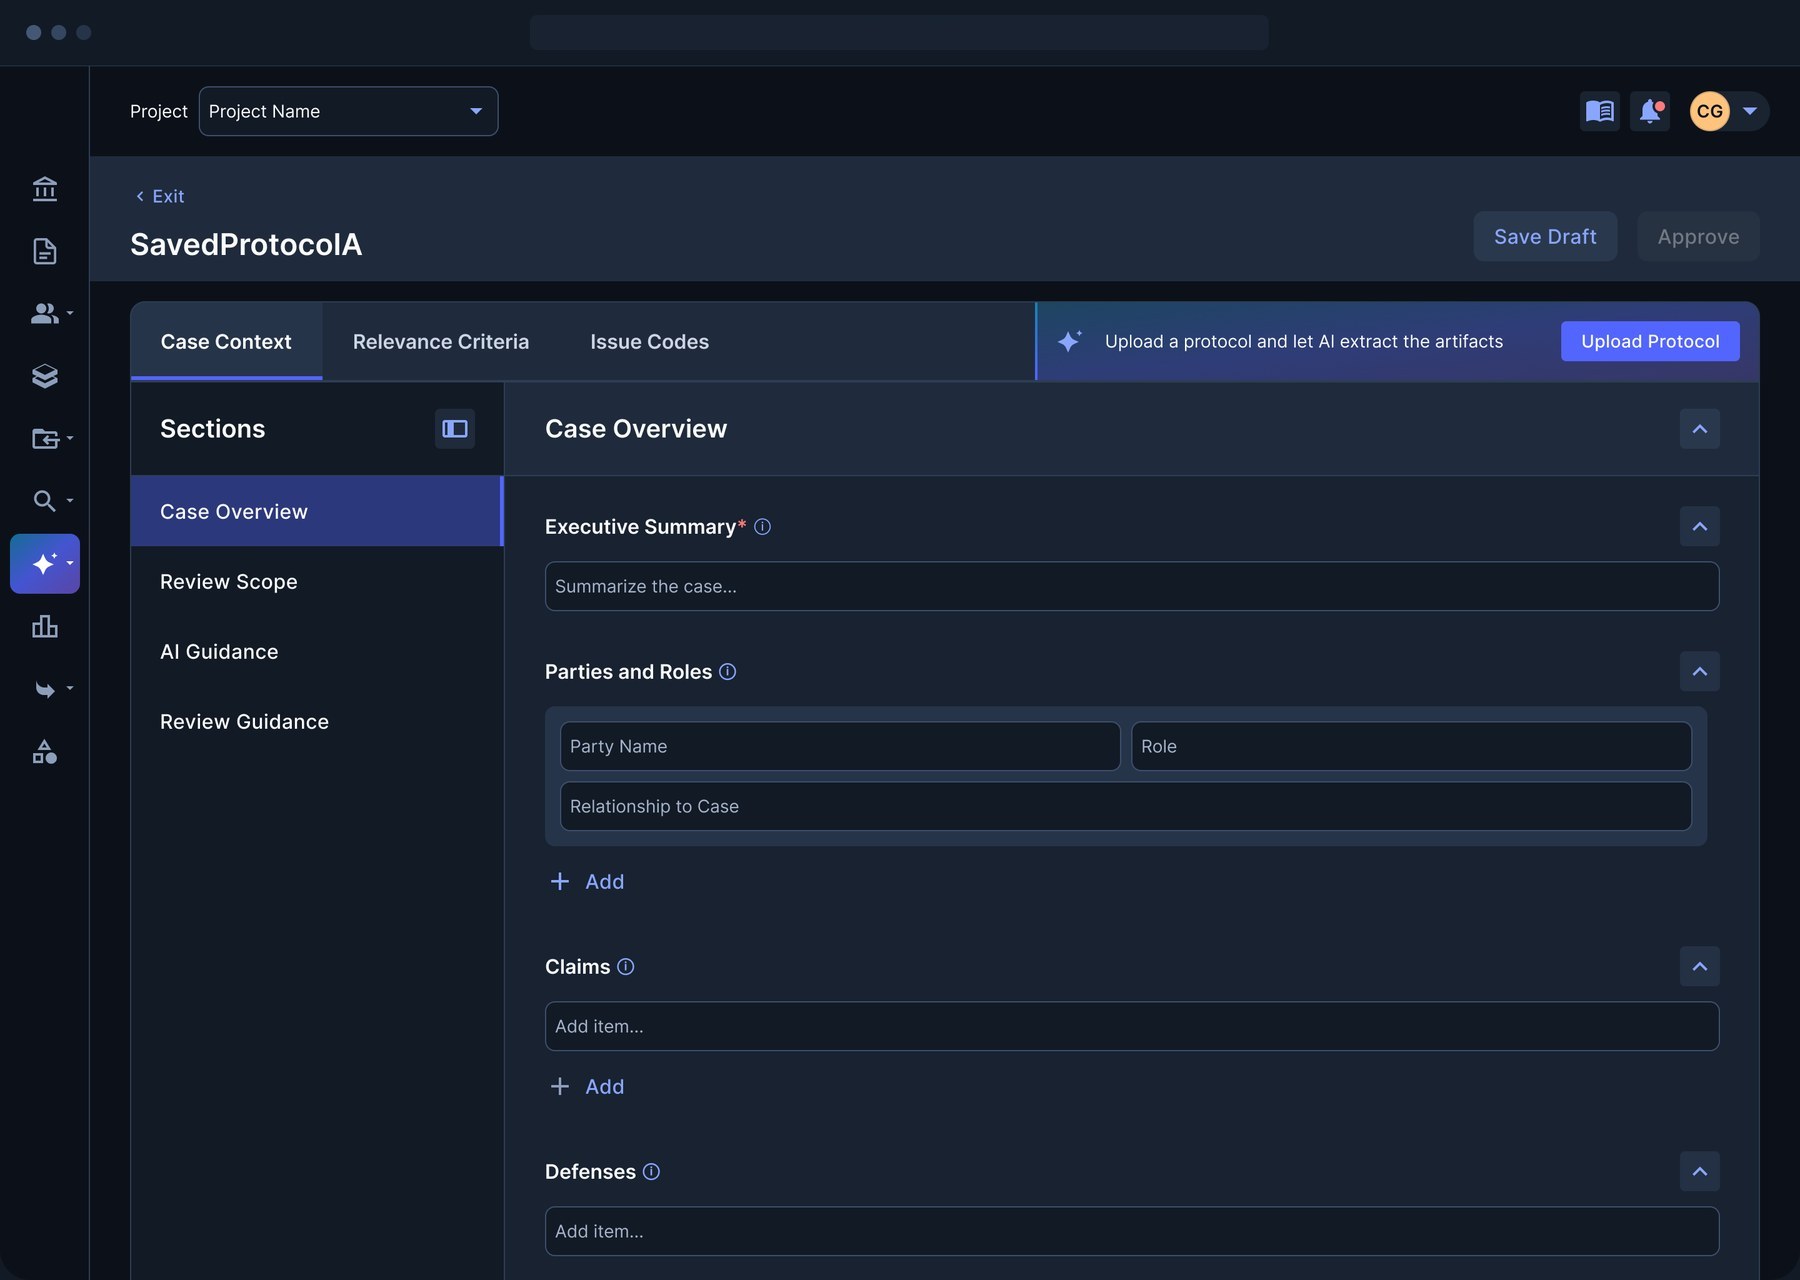This screenshot has width=1800, height=1280.
Task: Show info for Defenses
Action: pyautogui.click(x=651, y=1172)
